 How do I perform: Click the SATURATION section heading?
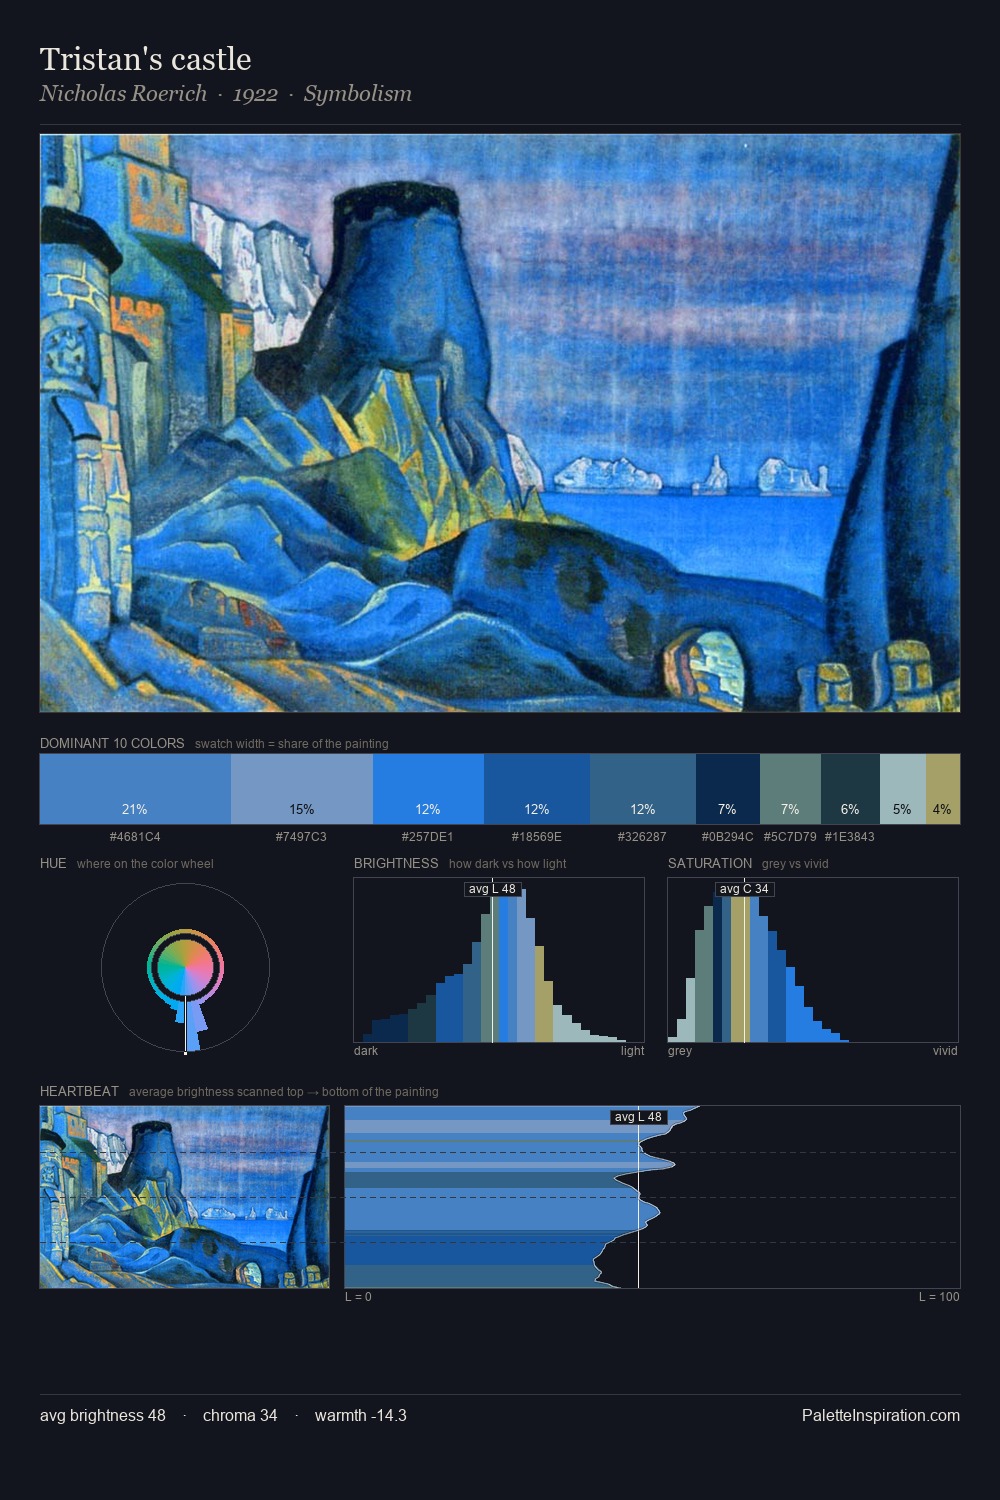pos(710,863)
